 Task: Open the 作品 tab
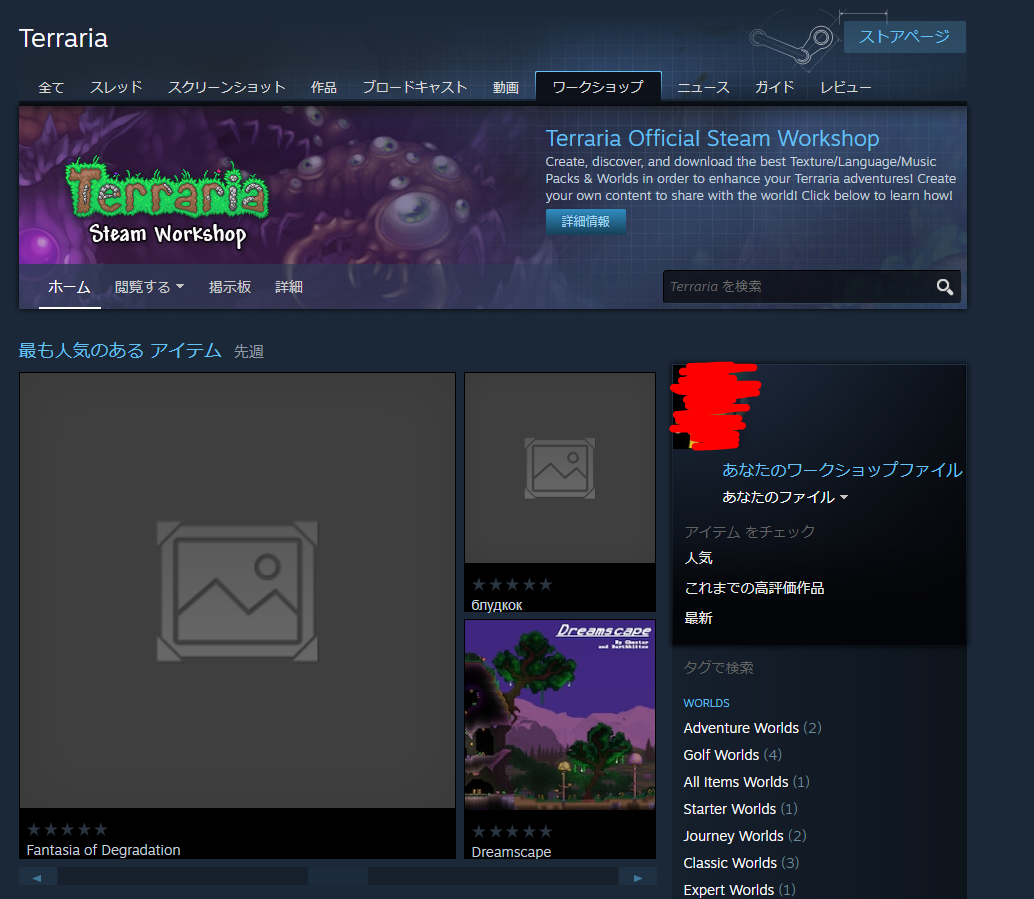(x=324, y=88)
